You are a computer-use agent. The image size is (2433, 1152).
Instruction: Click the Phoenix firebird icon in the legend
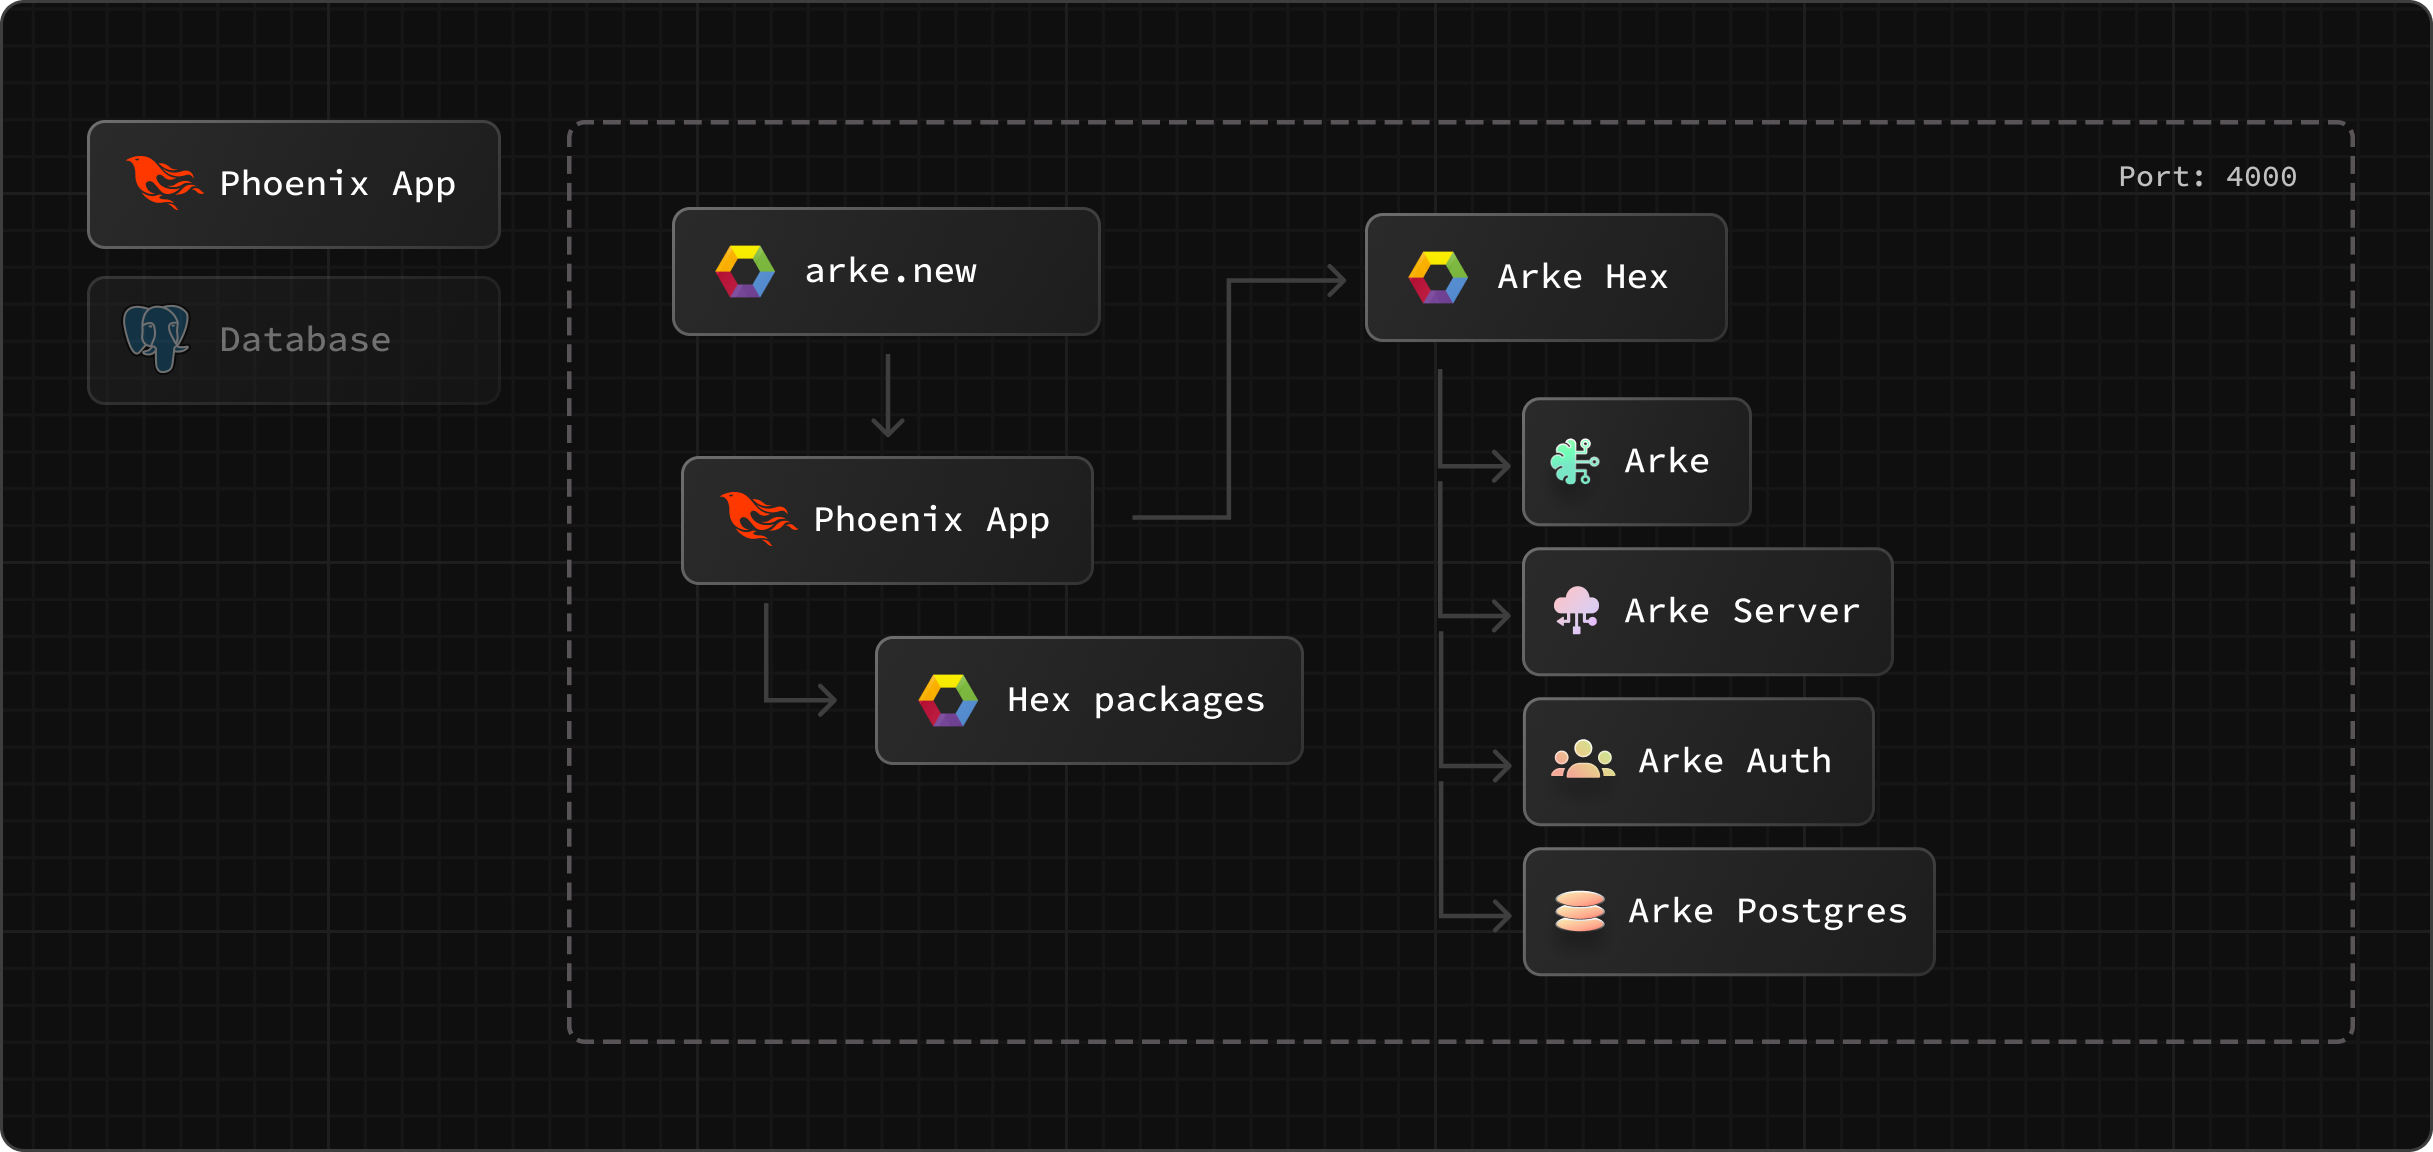pyautogui.click(x=164, y=182)
